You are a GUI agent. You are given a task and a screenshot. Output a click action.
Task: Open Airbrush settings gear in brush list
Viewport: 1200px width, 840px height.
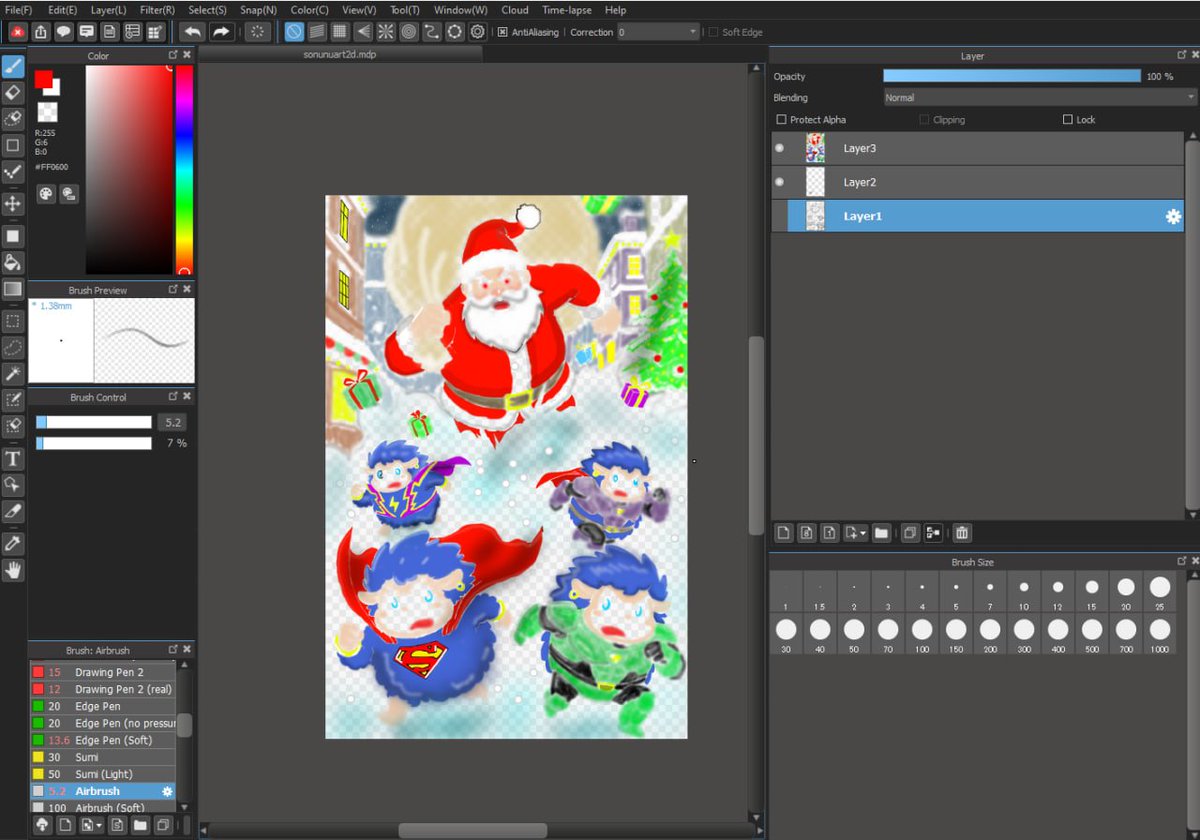167,791
